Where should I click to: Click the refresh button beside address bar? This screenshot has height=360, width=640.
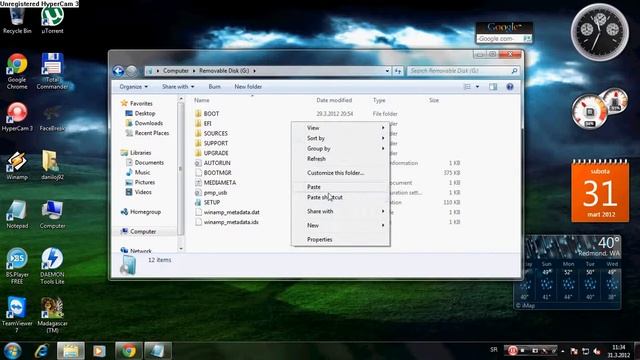[x=398, y=71]
